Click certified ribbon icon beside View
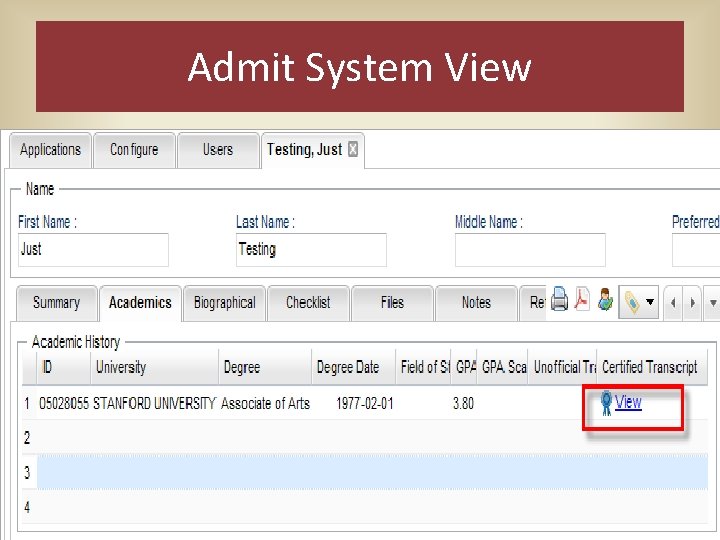 pos(606,403)
